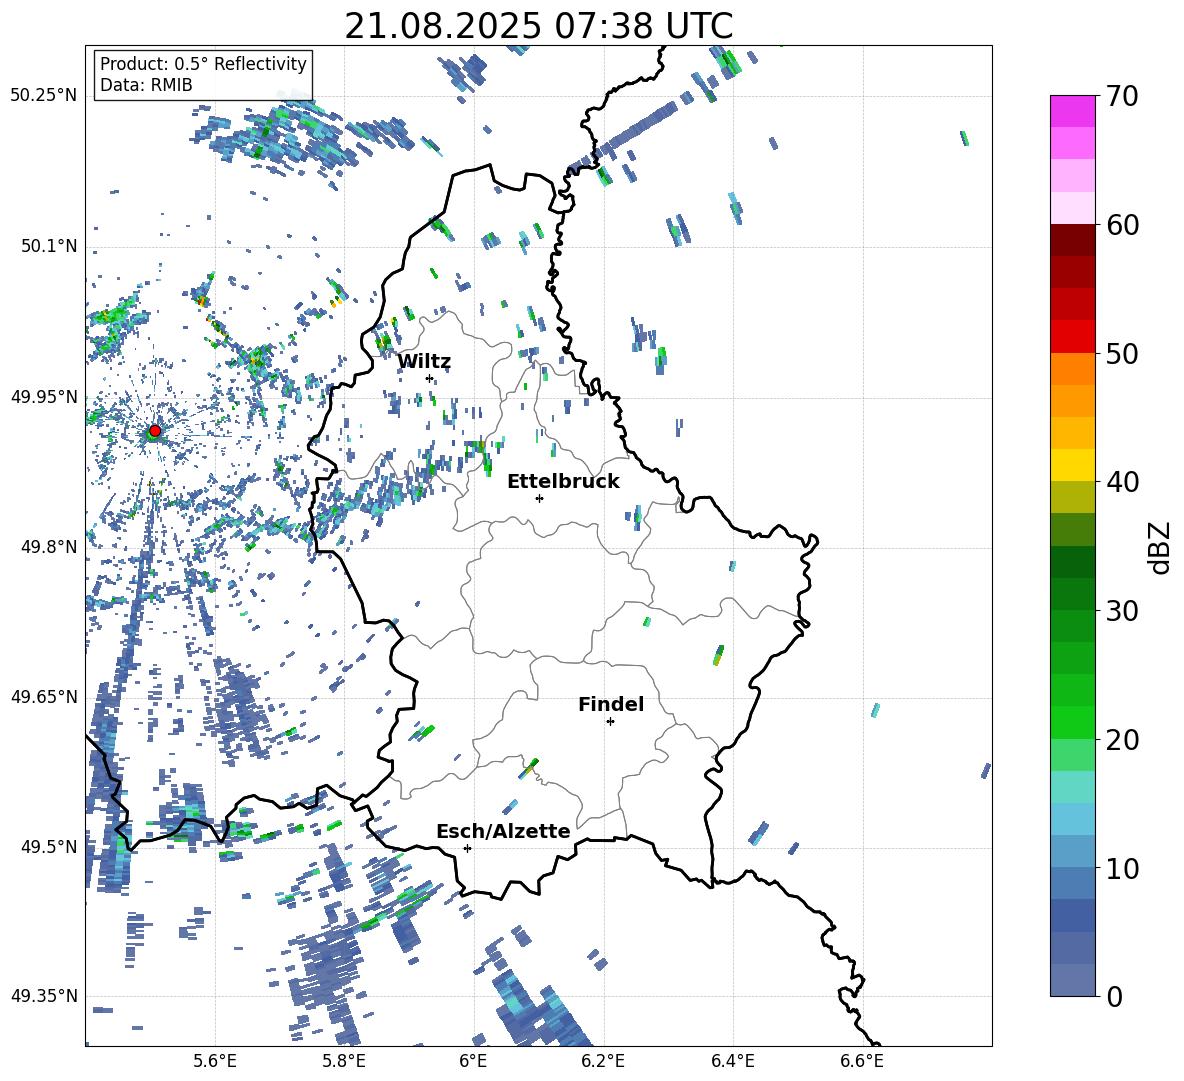This screenshot has height=1081, width=1184.
Task: Click the Product: 0.5° Reflectivity text
Action: pos(203,64)
